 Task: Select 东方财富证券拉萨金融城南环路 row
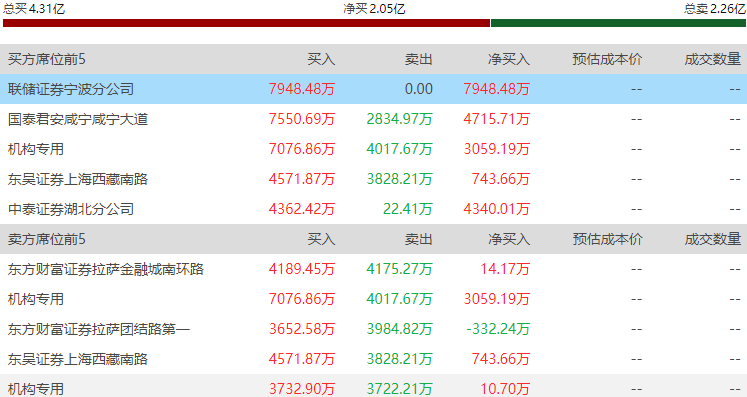point(374,269)
